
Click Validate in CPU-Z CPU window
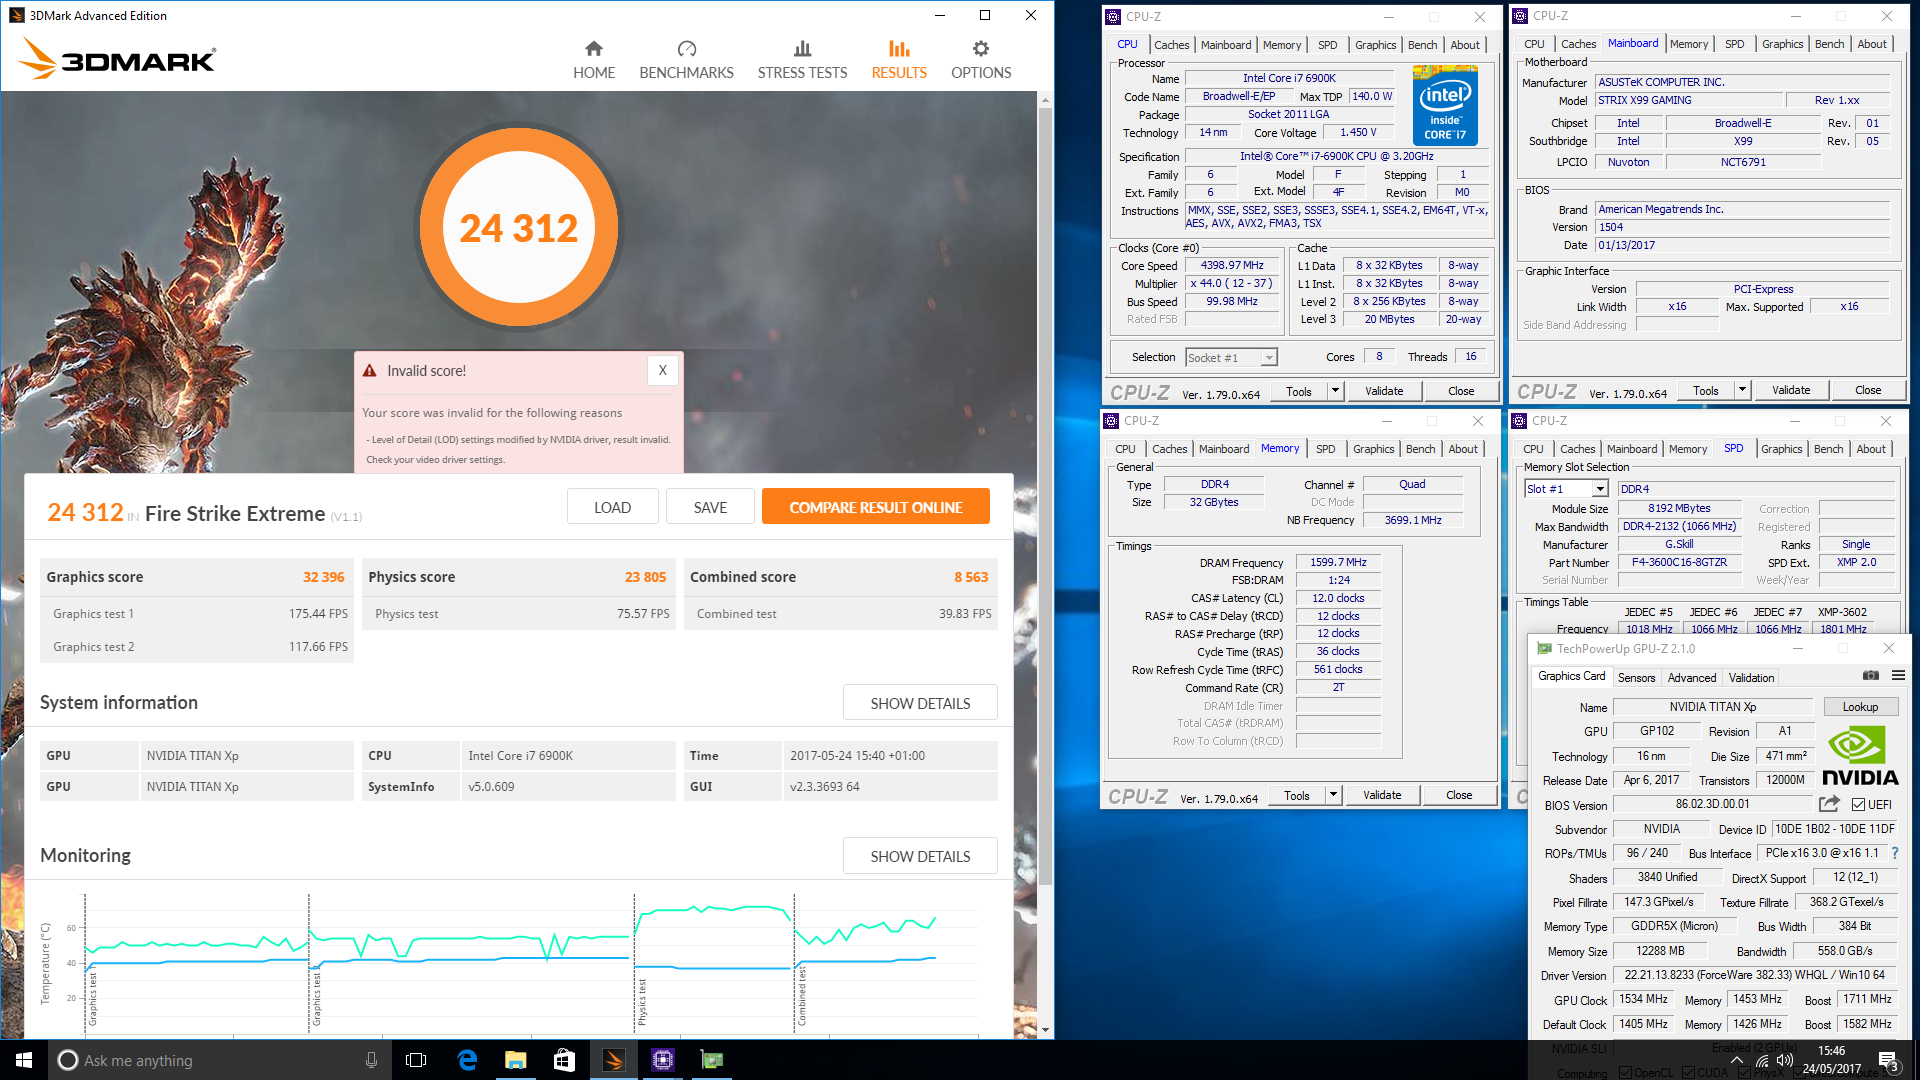(x=1384, y=391)
